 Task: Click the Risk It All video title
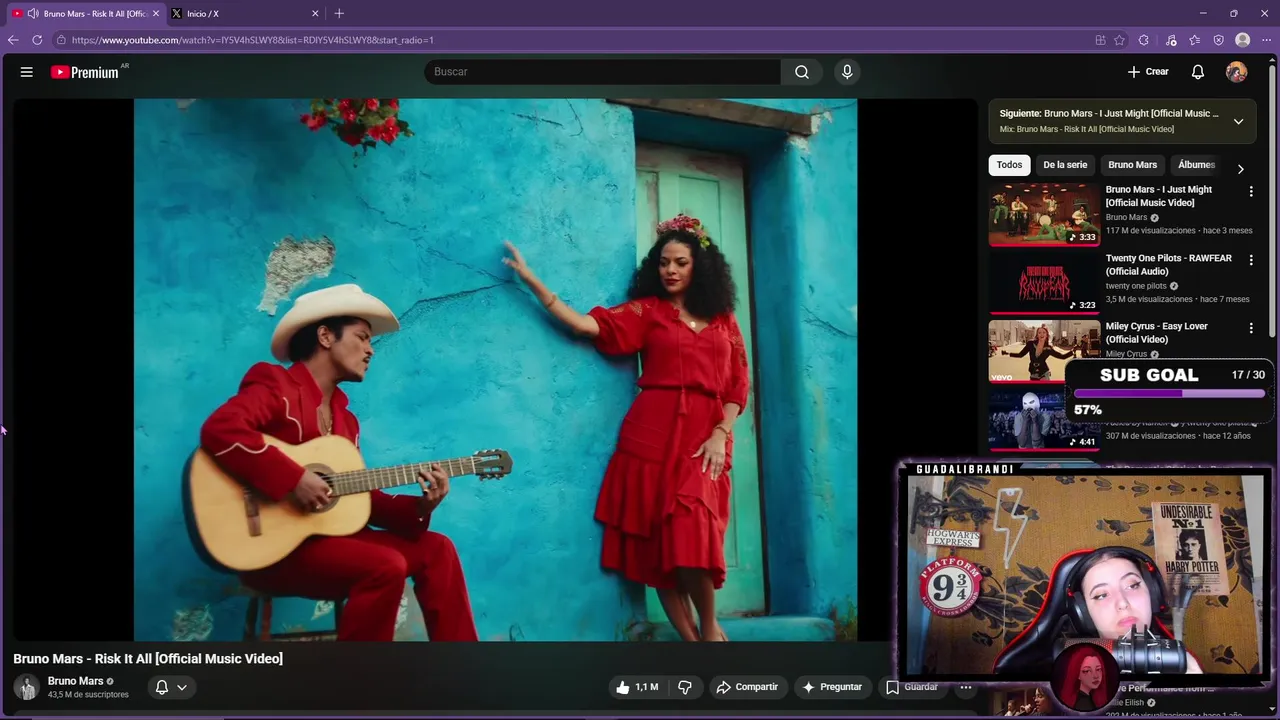click(x=148, y=658)
